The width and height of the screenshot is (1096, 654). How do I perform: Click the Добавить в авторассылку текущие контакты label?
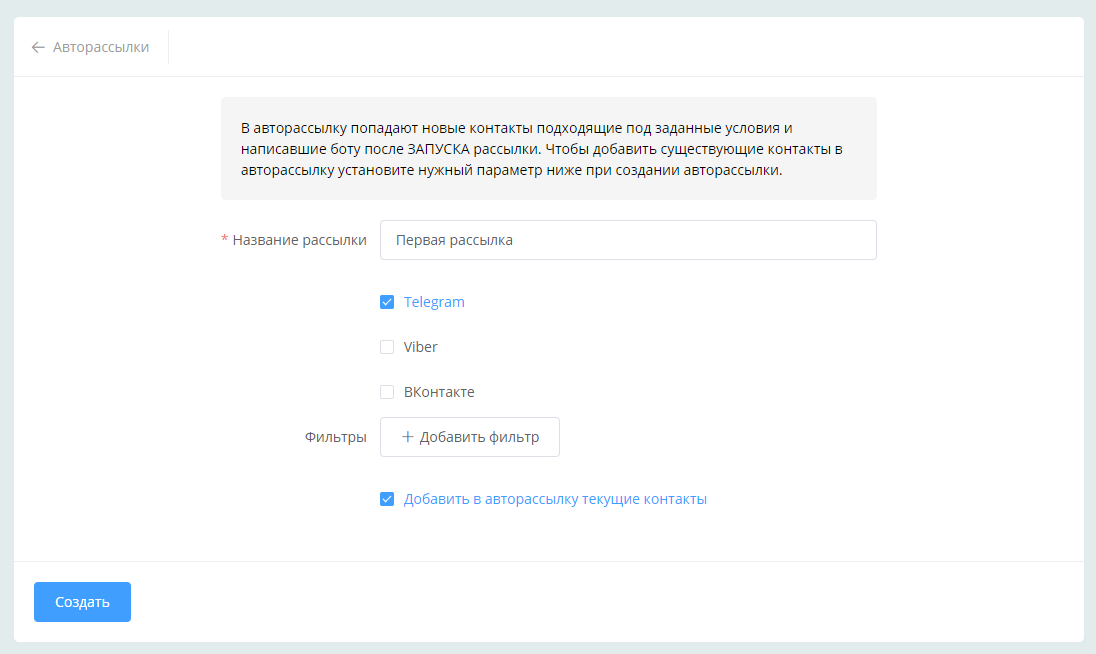(555, 499)
